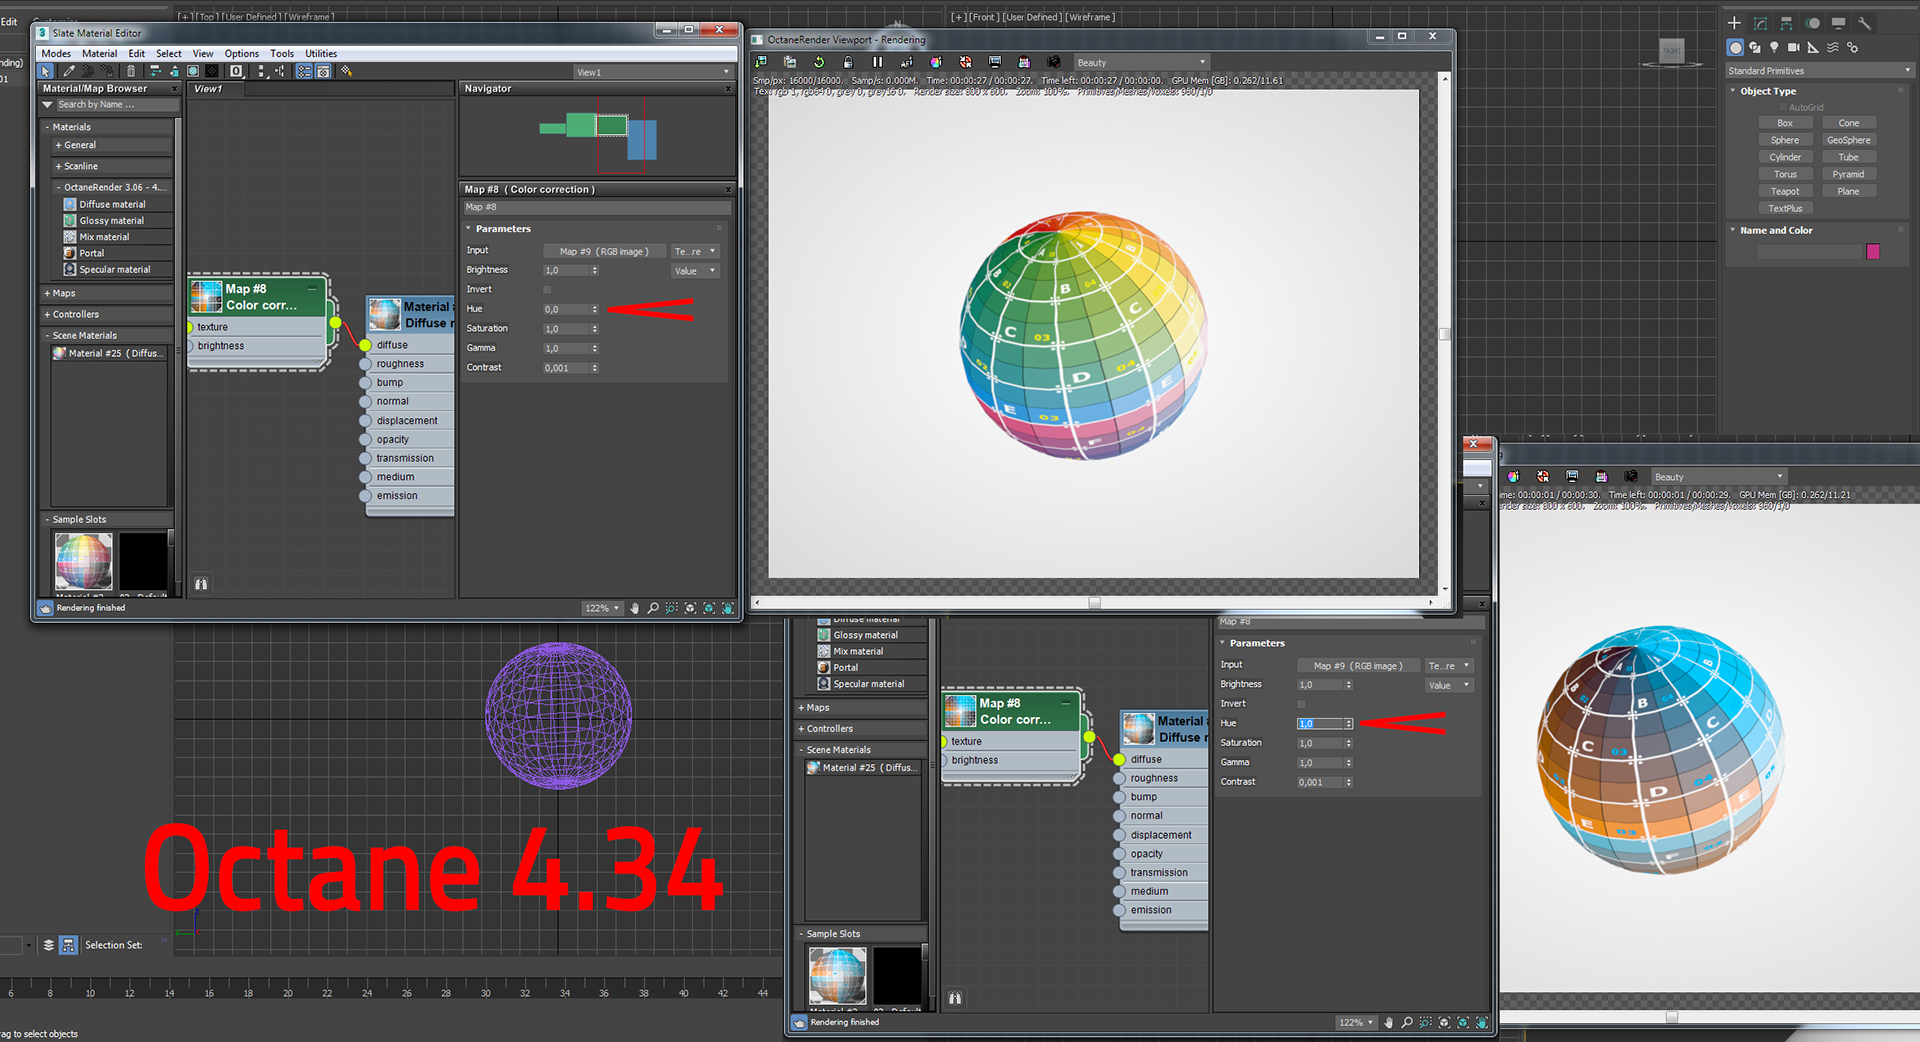Screen dimensions: 1920x1042
Task: Open the Options menu in Slate Material Editor
Action: (241, 54)
